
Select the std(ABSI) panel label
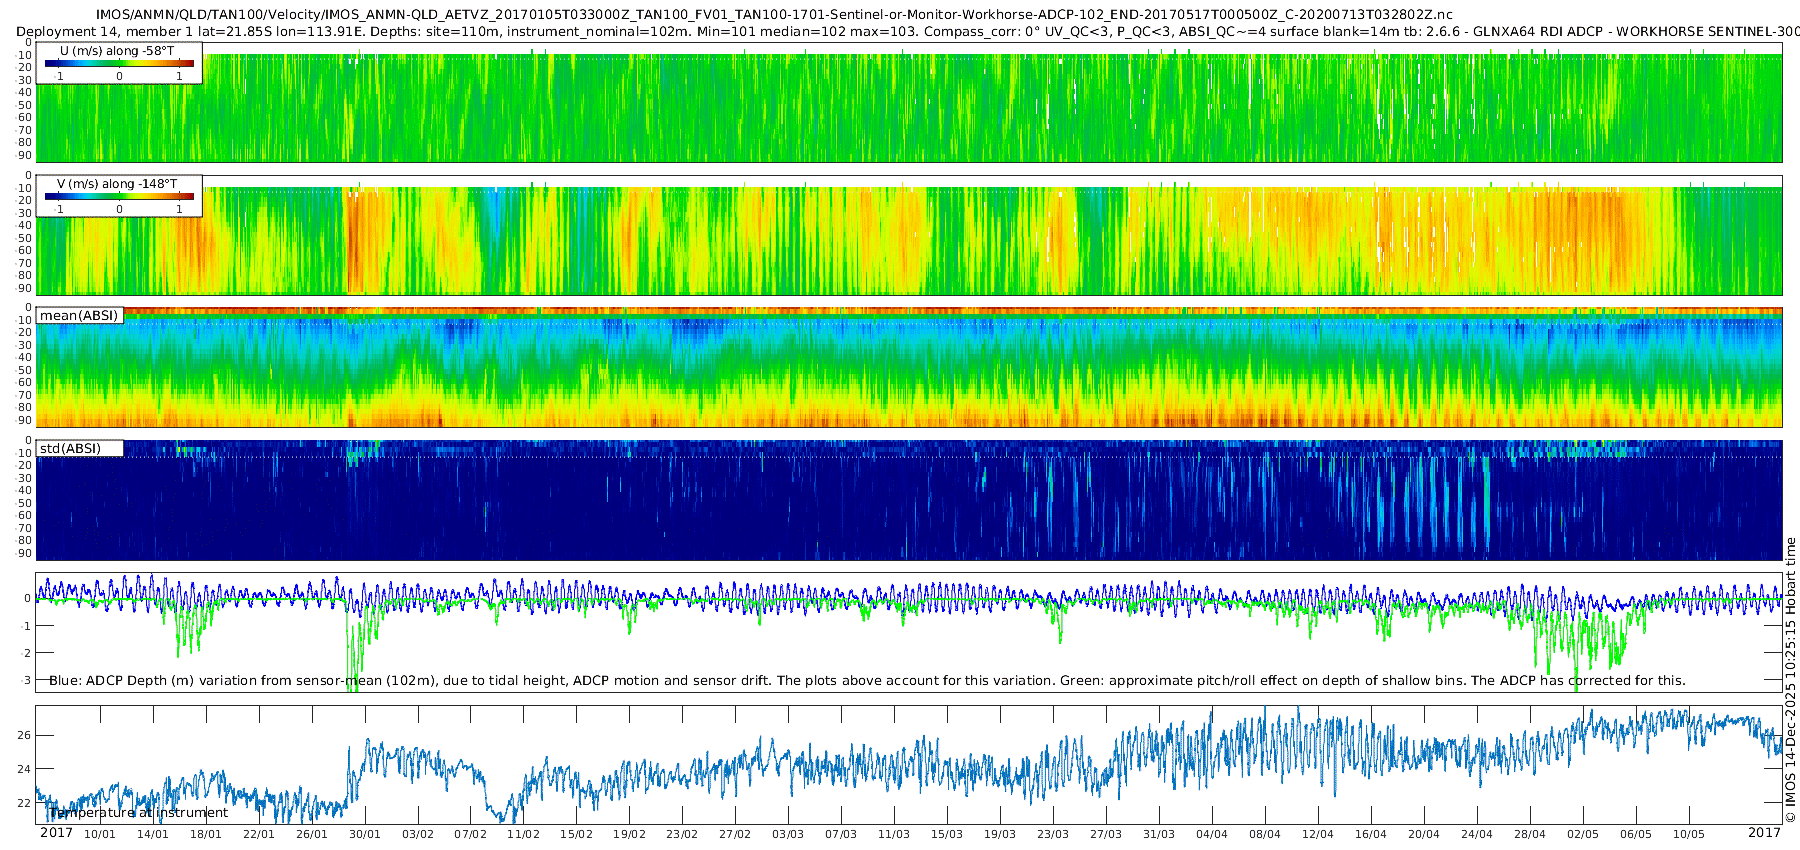pos(79,448)
